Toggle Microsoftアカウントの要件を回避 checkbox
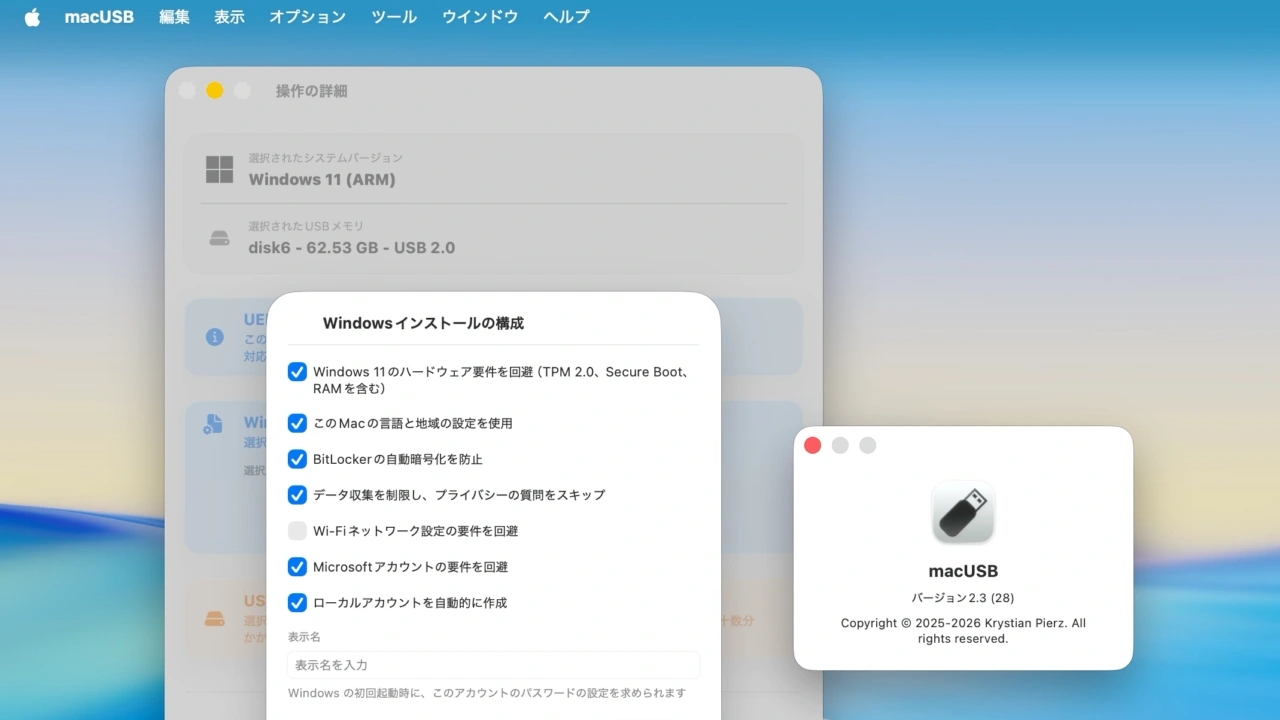The image size is (1280, 720). tap(297, 567)
